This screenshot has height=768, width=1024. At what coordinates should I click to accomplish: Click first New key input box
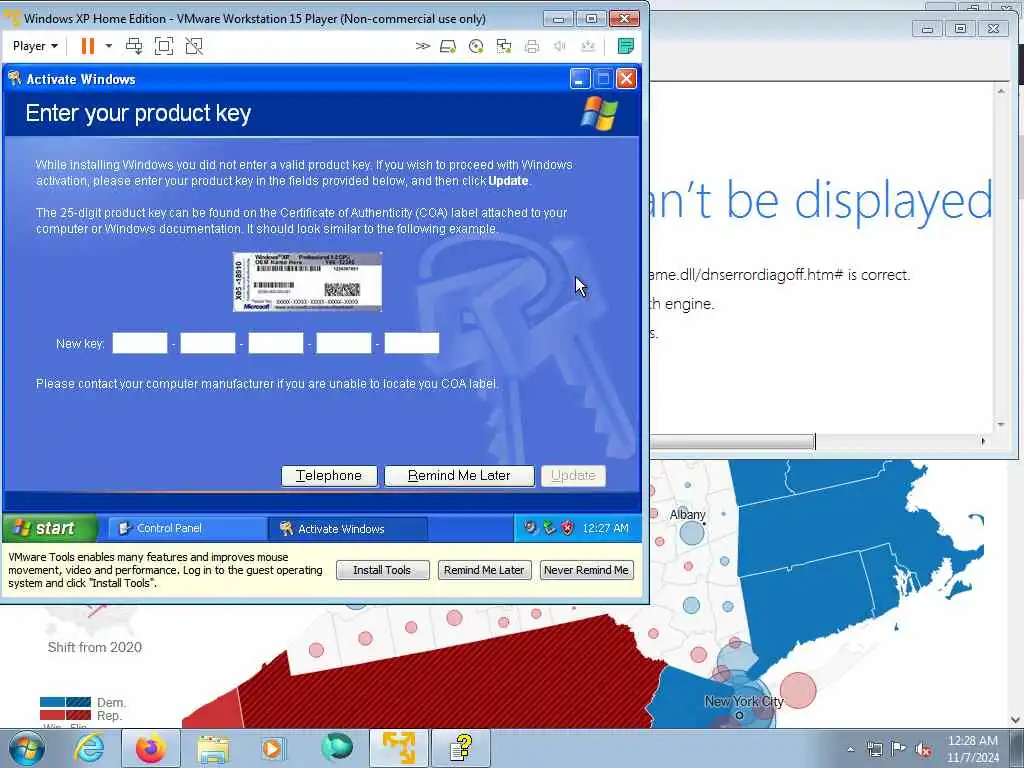pos(140,343)
